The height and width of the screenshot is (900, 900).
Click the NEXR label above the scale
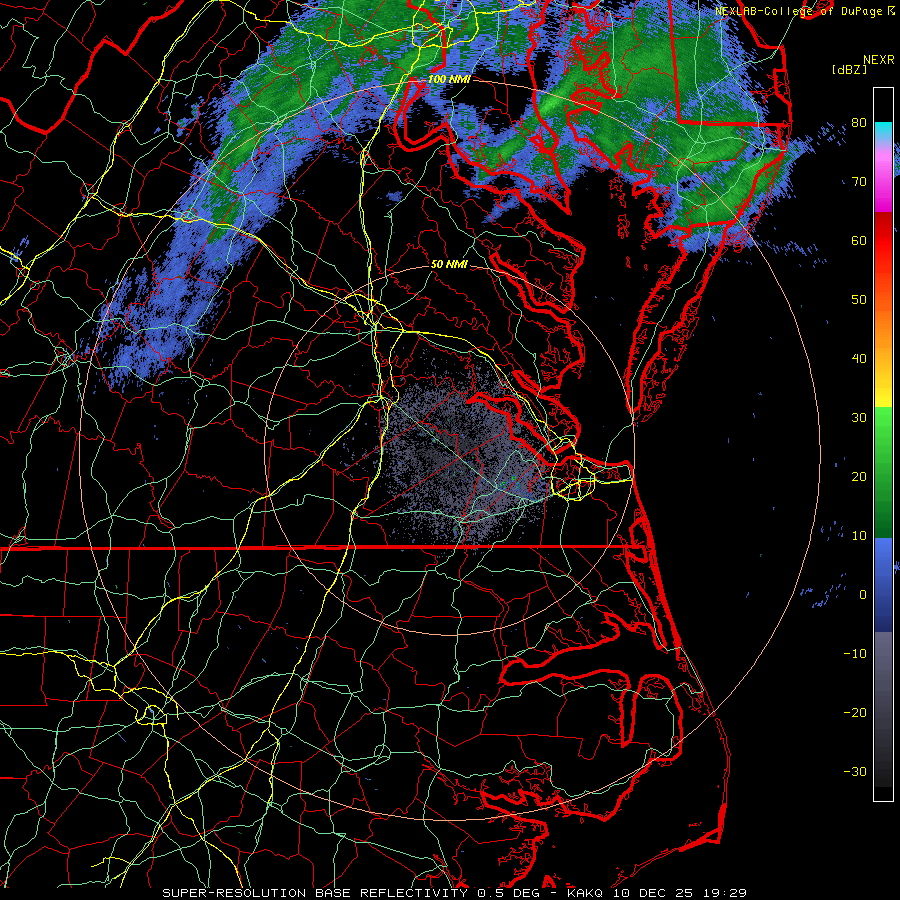879,60
